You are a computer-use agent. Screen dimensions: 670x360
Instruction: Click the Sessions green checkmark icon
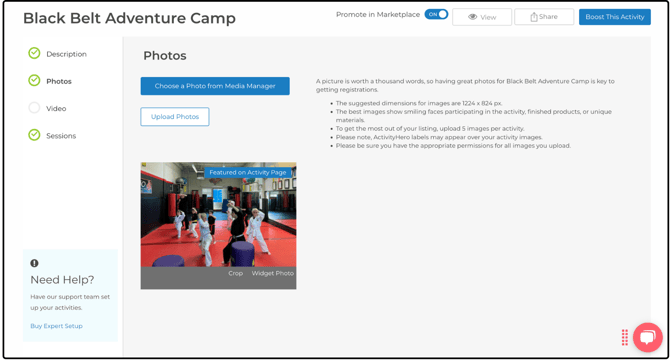(x=34, y=135)
